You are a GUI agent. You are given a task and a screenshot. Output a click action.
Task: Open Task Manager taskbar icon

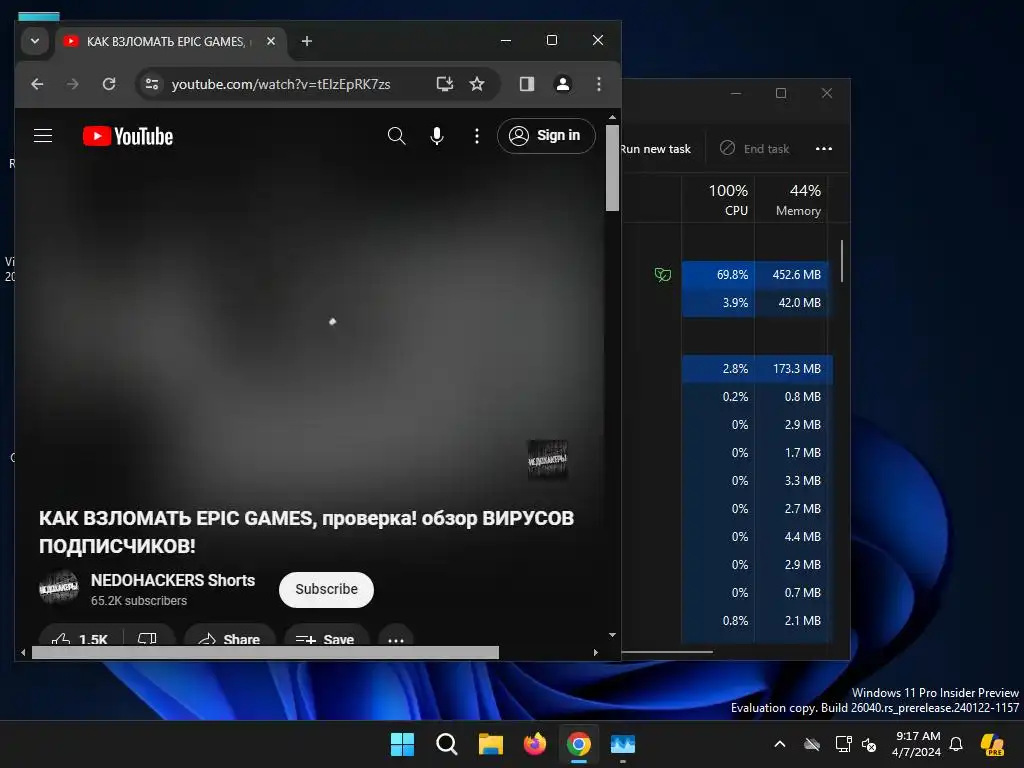point(623,744)
